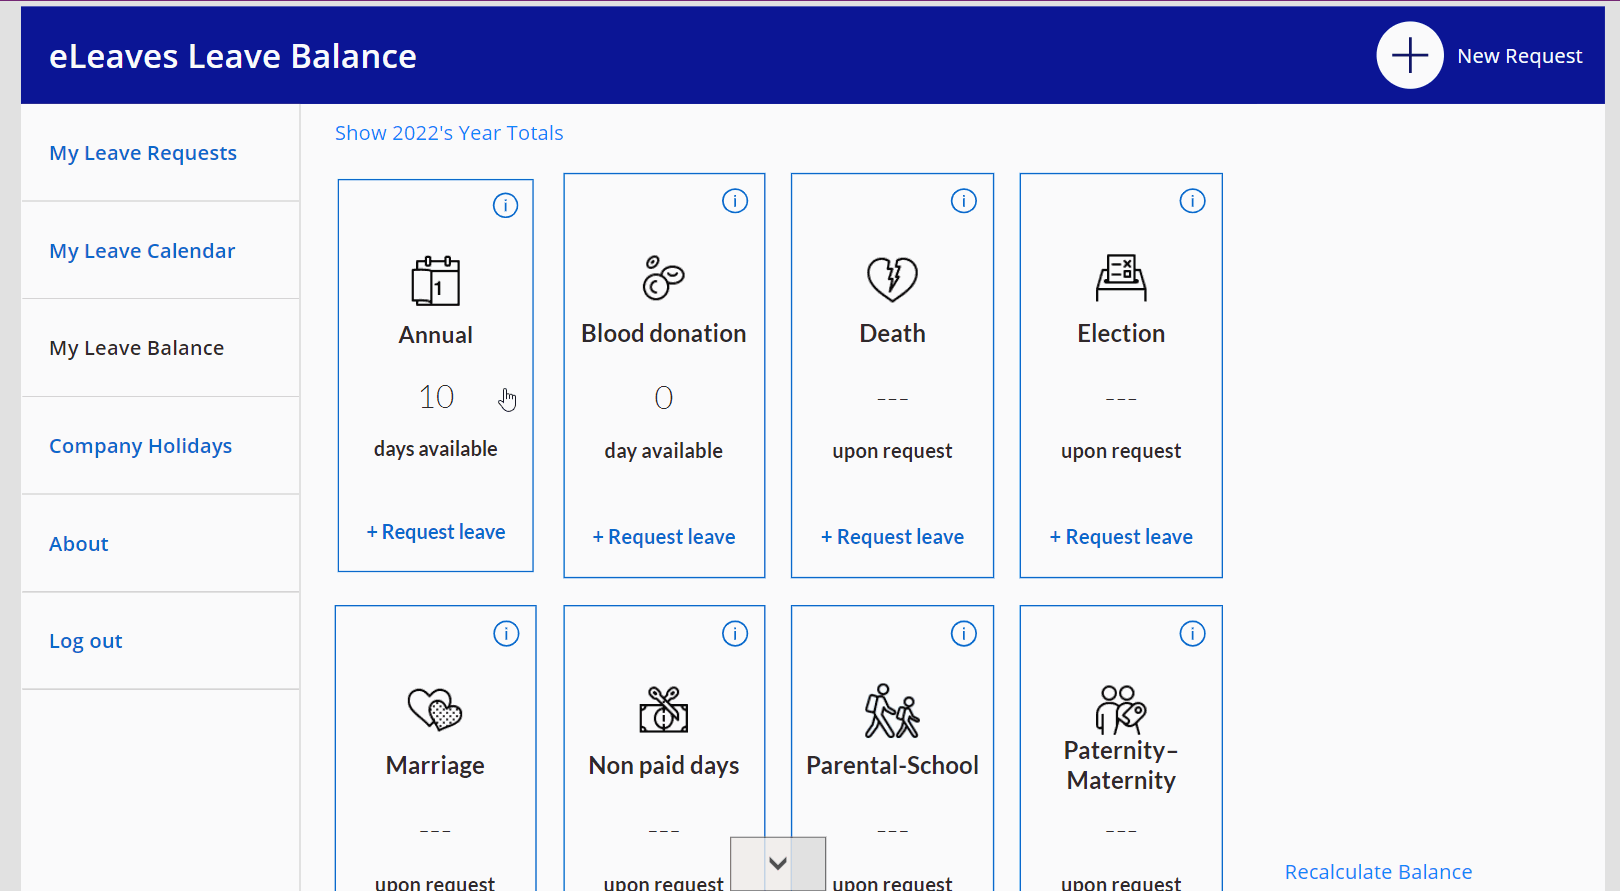Click the Recalculate Balance link

click(1378, 872)
